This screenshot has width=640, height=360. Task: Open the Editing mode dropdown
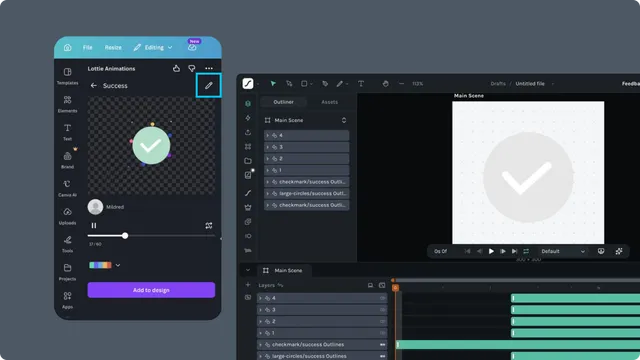pos(153,47)
